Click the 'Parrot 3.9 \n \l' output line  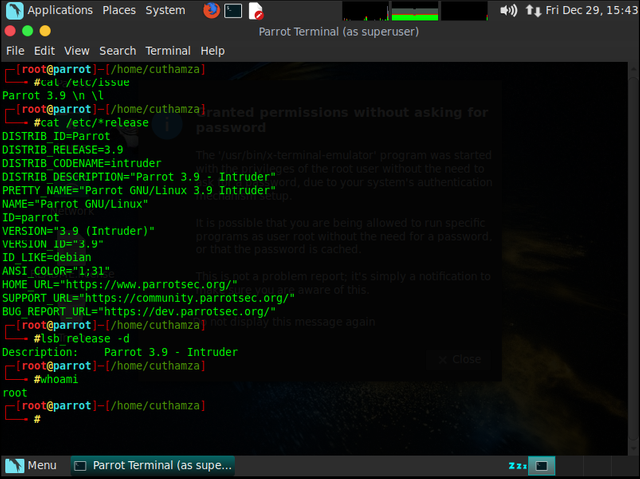pyautogui.click(x=53, y=96)
